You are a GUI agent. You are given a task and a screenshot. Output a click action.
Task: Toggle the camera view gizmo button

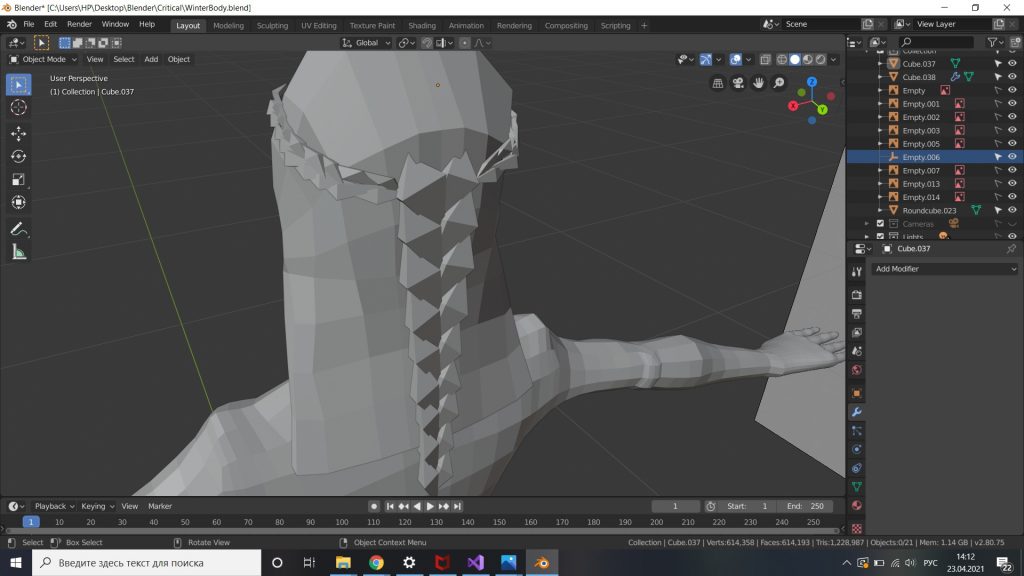738,84
